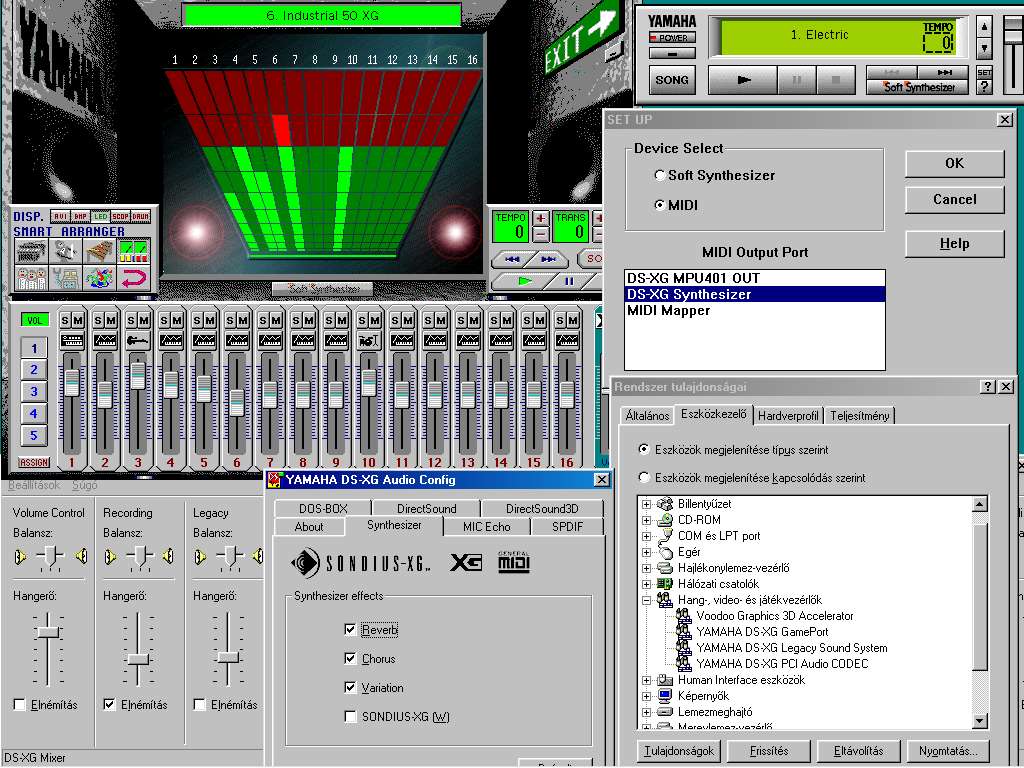Expand the COM és LPT port node

pos(646,536)
